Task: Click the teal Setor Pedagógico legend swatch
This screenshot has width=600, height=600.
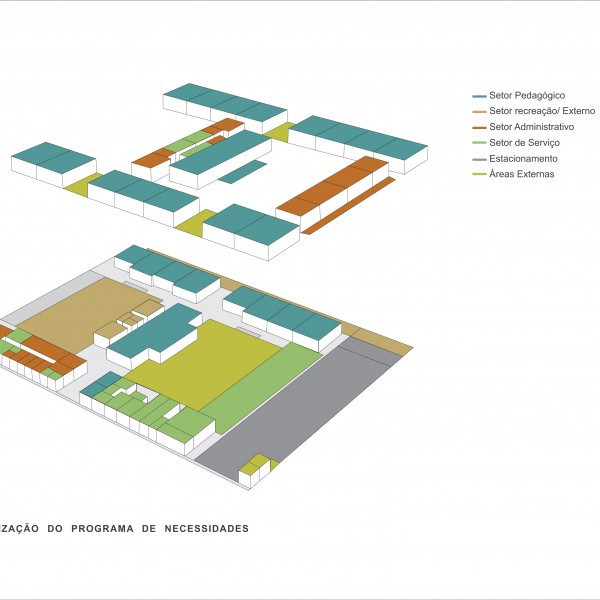Action: pyautogui.click(x=479, y=96)
